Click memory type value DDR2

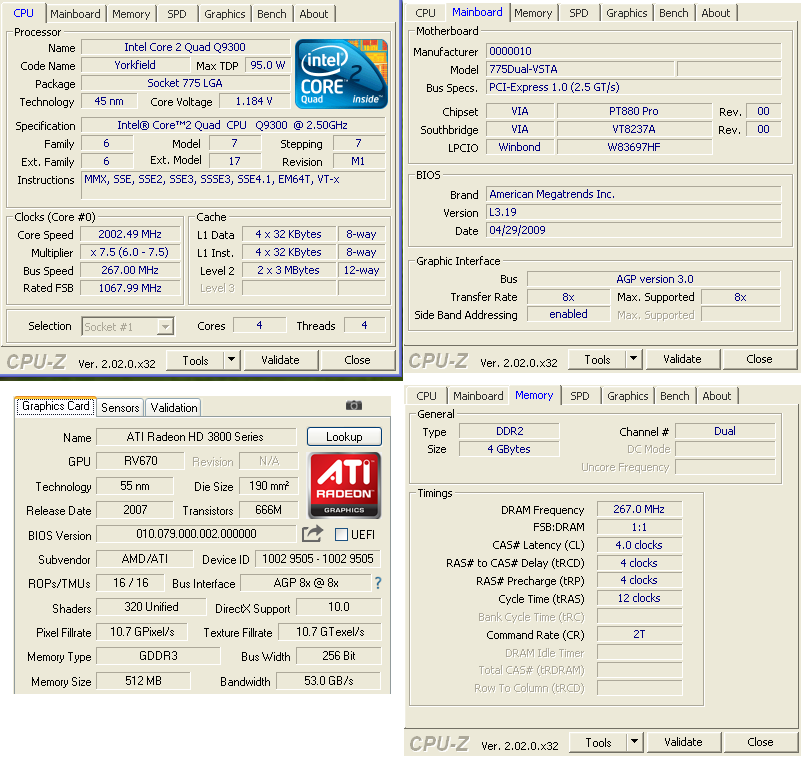pyautogui.click(x=509, y=431)
